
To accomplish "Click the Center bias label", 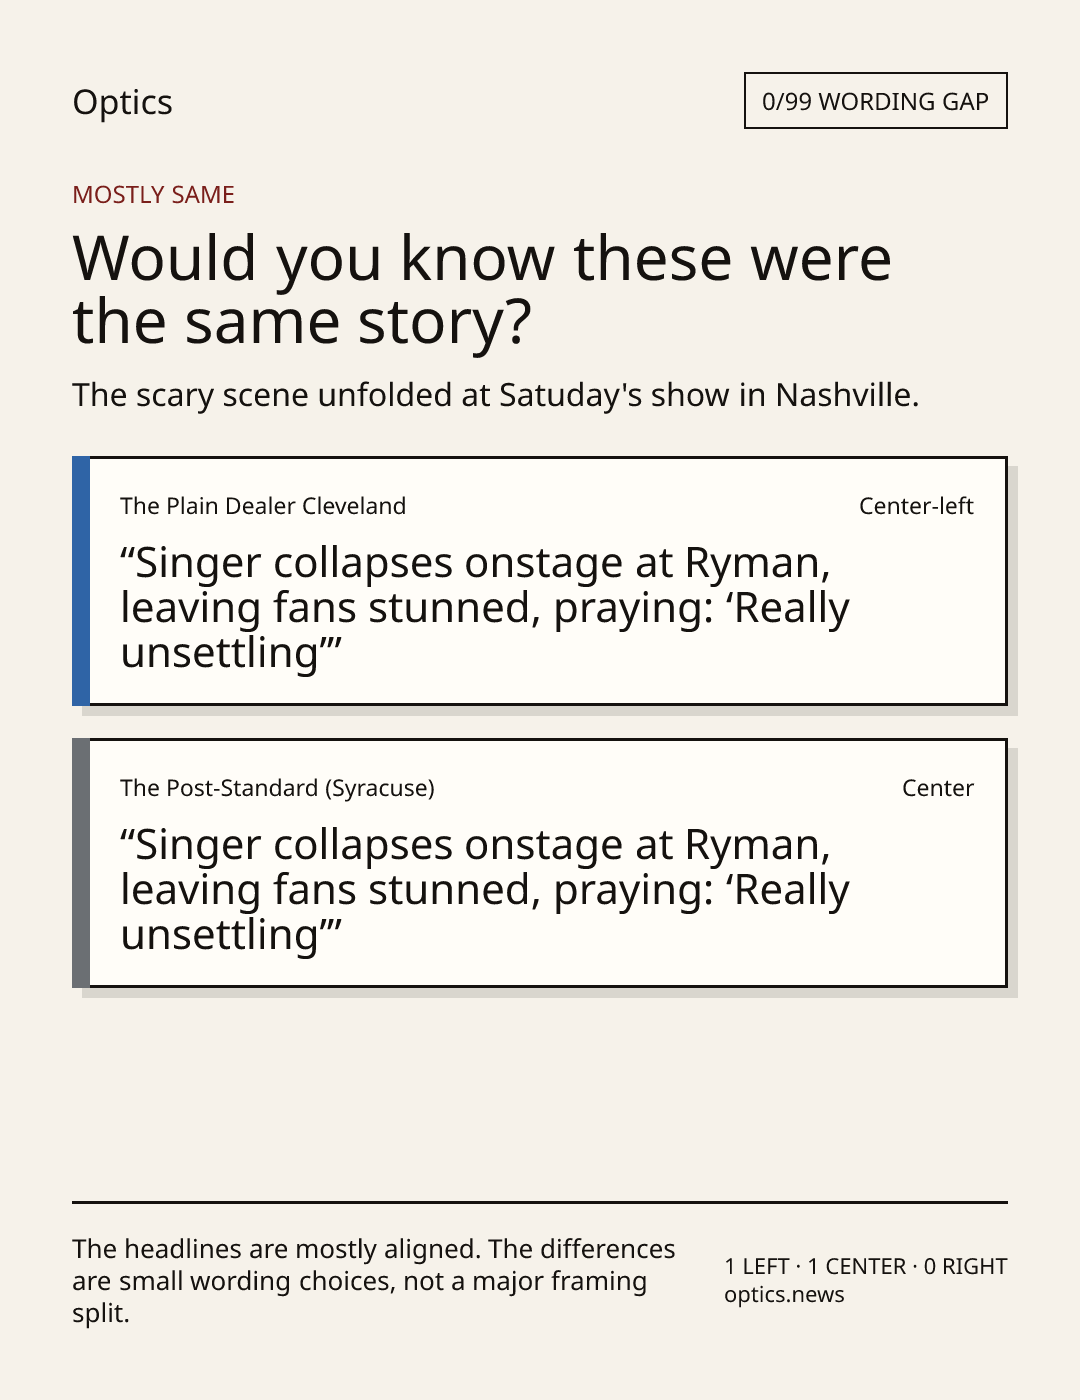I will click(x=937, y=788).
